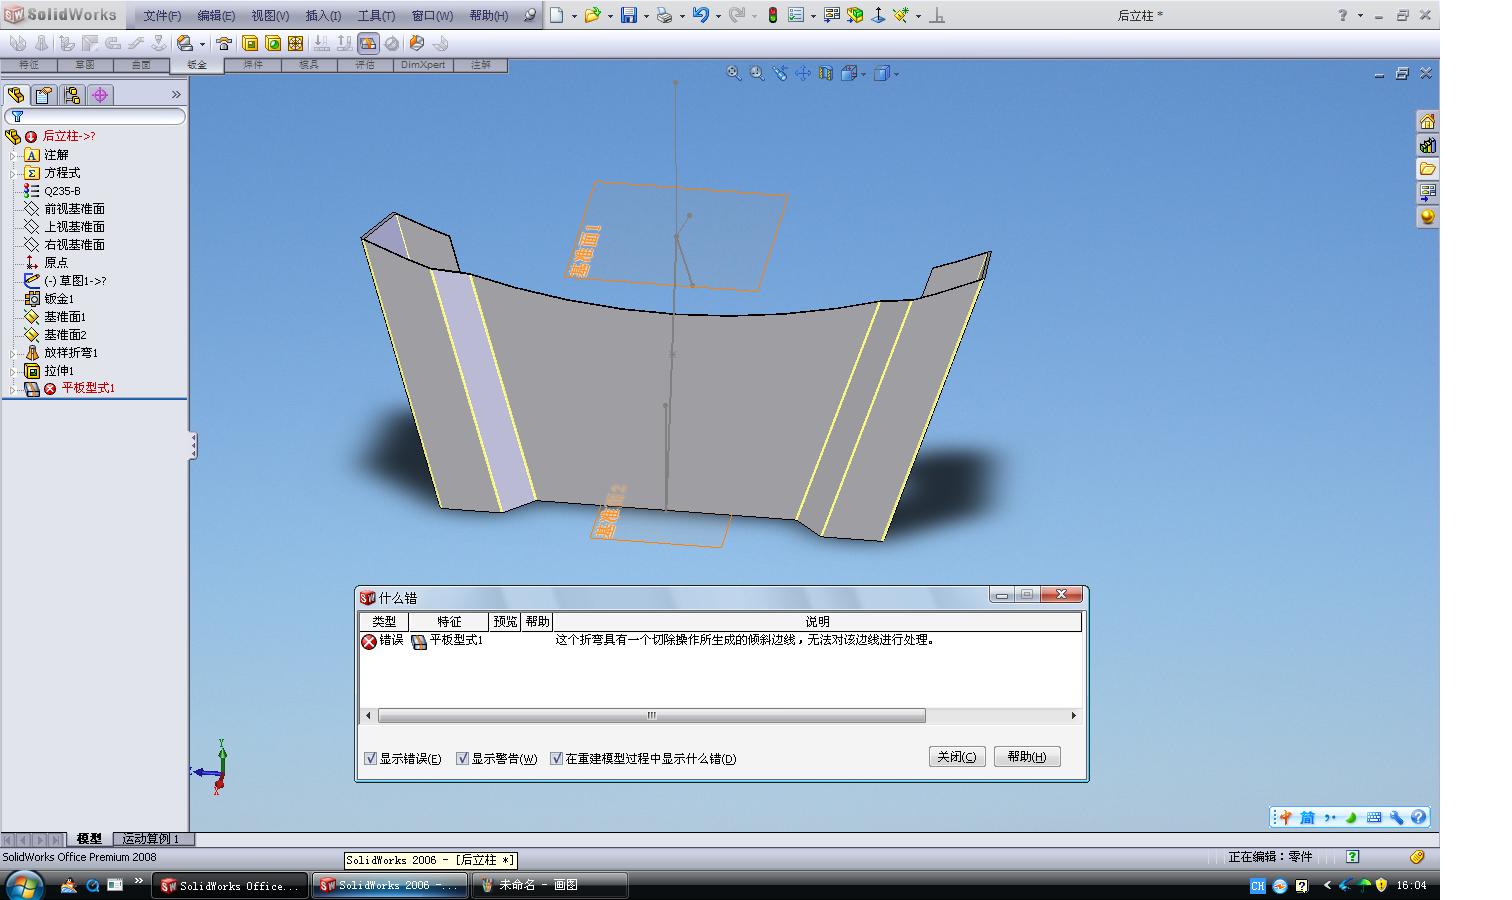Switch to the 钣金 command tab
Screen dimensions: 1512x900
197,65
